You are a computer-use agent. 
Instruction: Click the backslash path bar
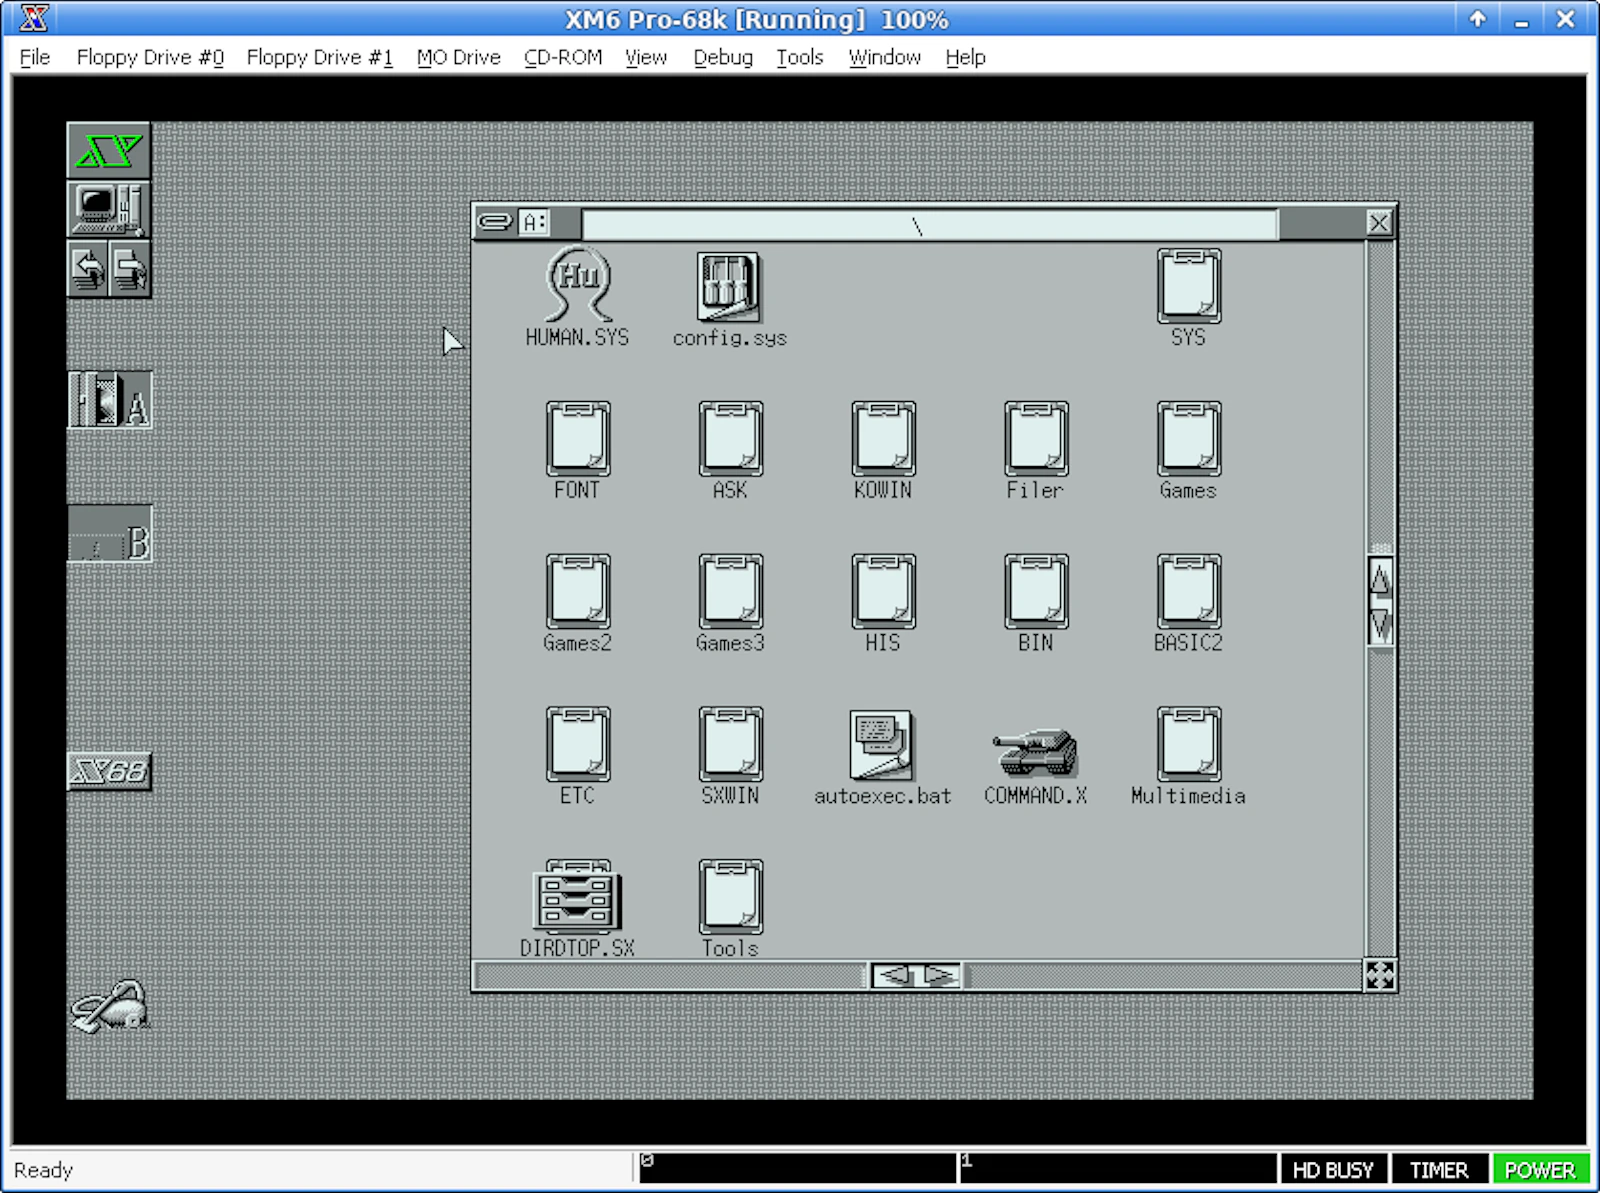click(929, 225)
